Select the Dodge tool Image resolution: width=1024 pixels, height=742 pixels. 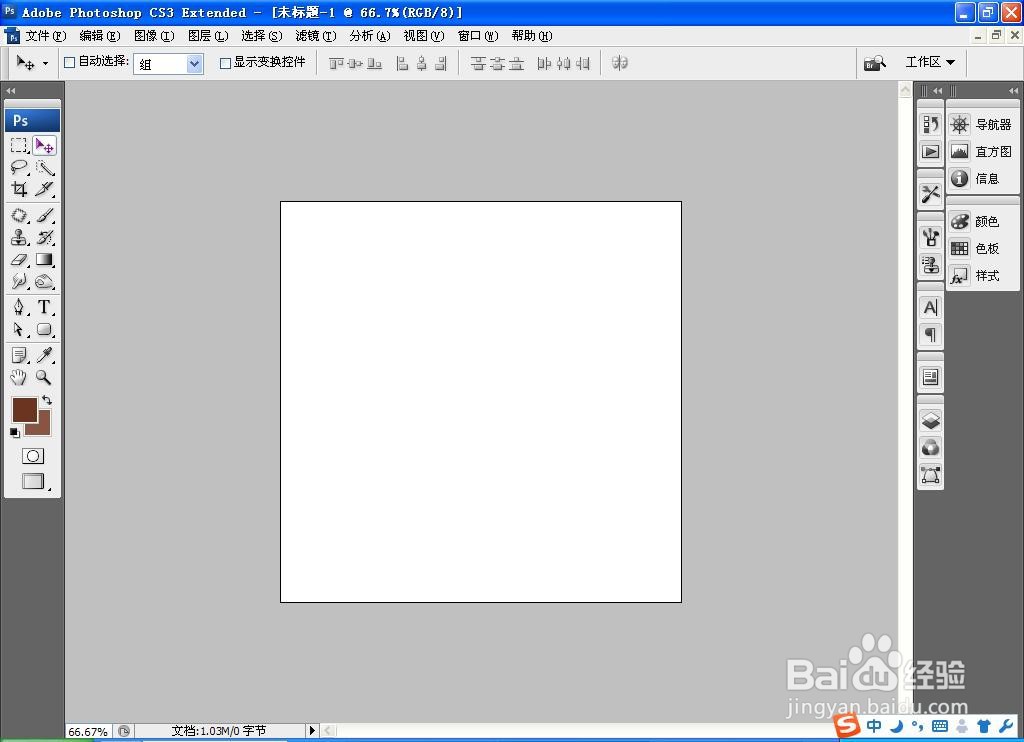coord(44,282)
